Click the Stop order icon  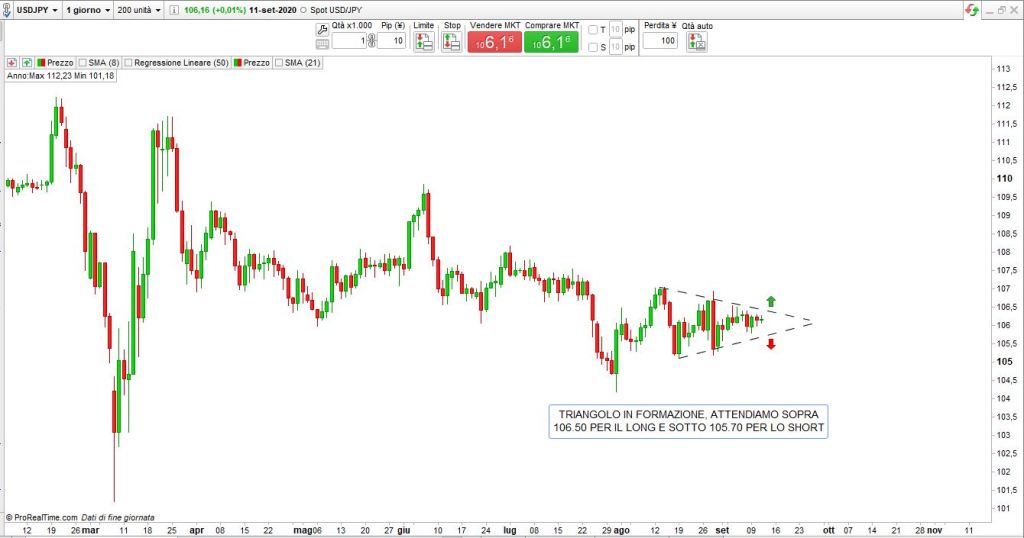453,42
